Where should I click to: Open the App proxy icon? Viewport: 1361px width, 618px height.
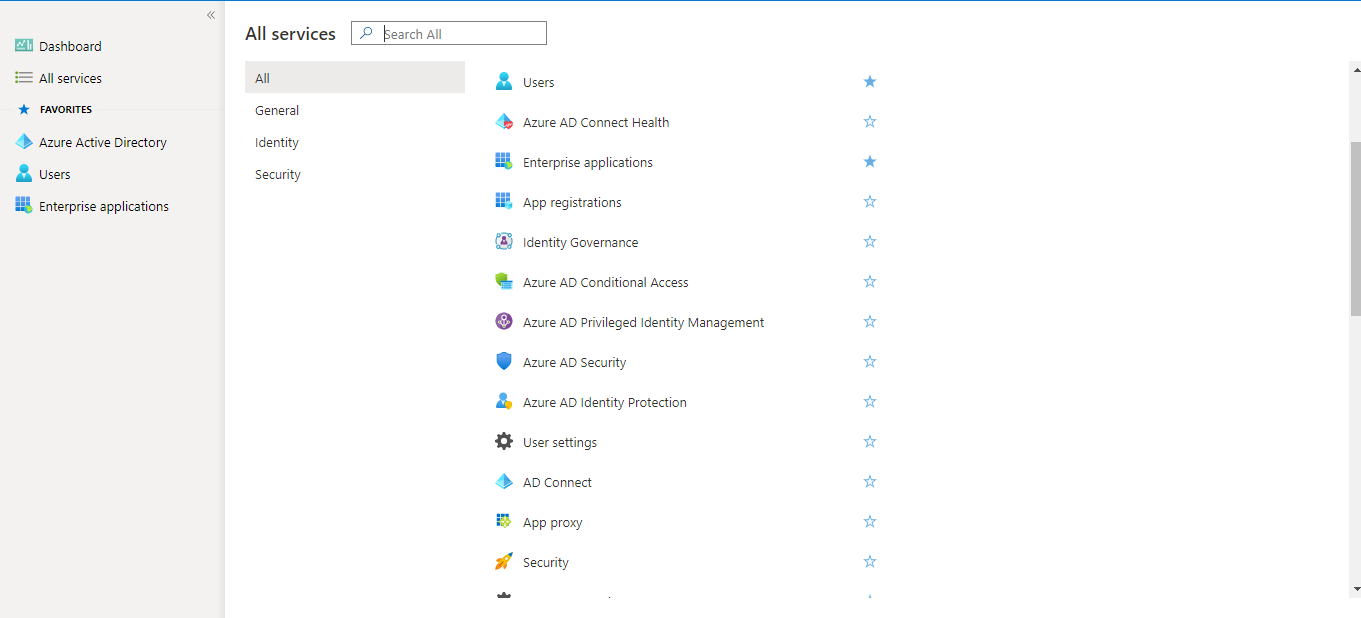pos(504,522)
